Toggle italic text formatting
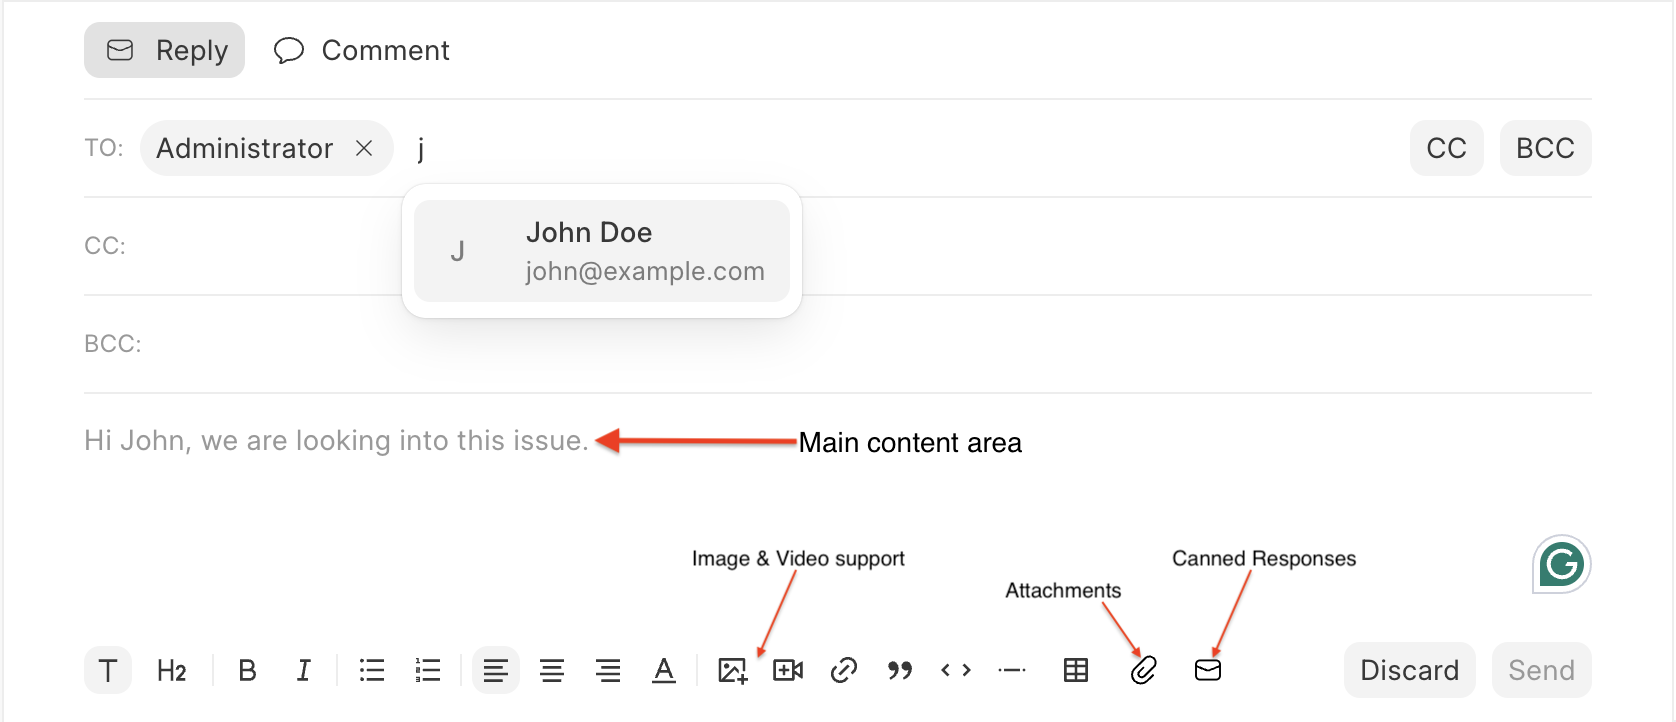1676x722 pixels. [303, 670]
